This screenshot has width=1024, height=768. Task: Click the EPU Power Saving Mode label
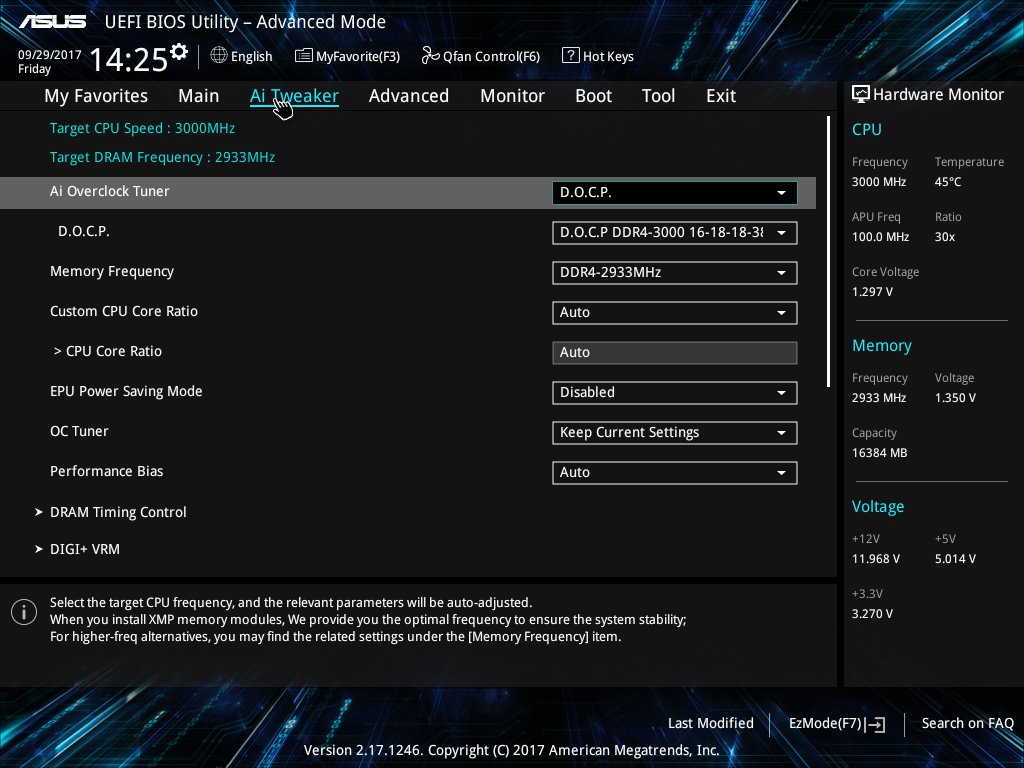tap(126, 391)
